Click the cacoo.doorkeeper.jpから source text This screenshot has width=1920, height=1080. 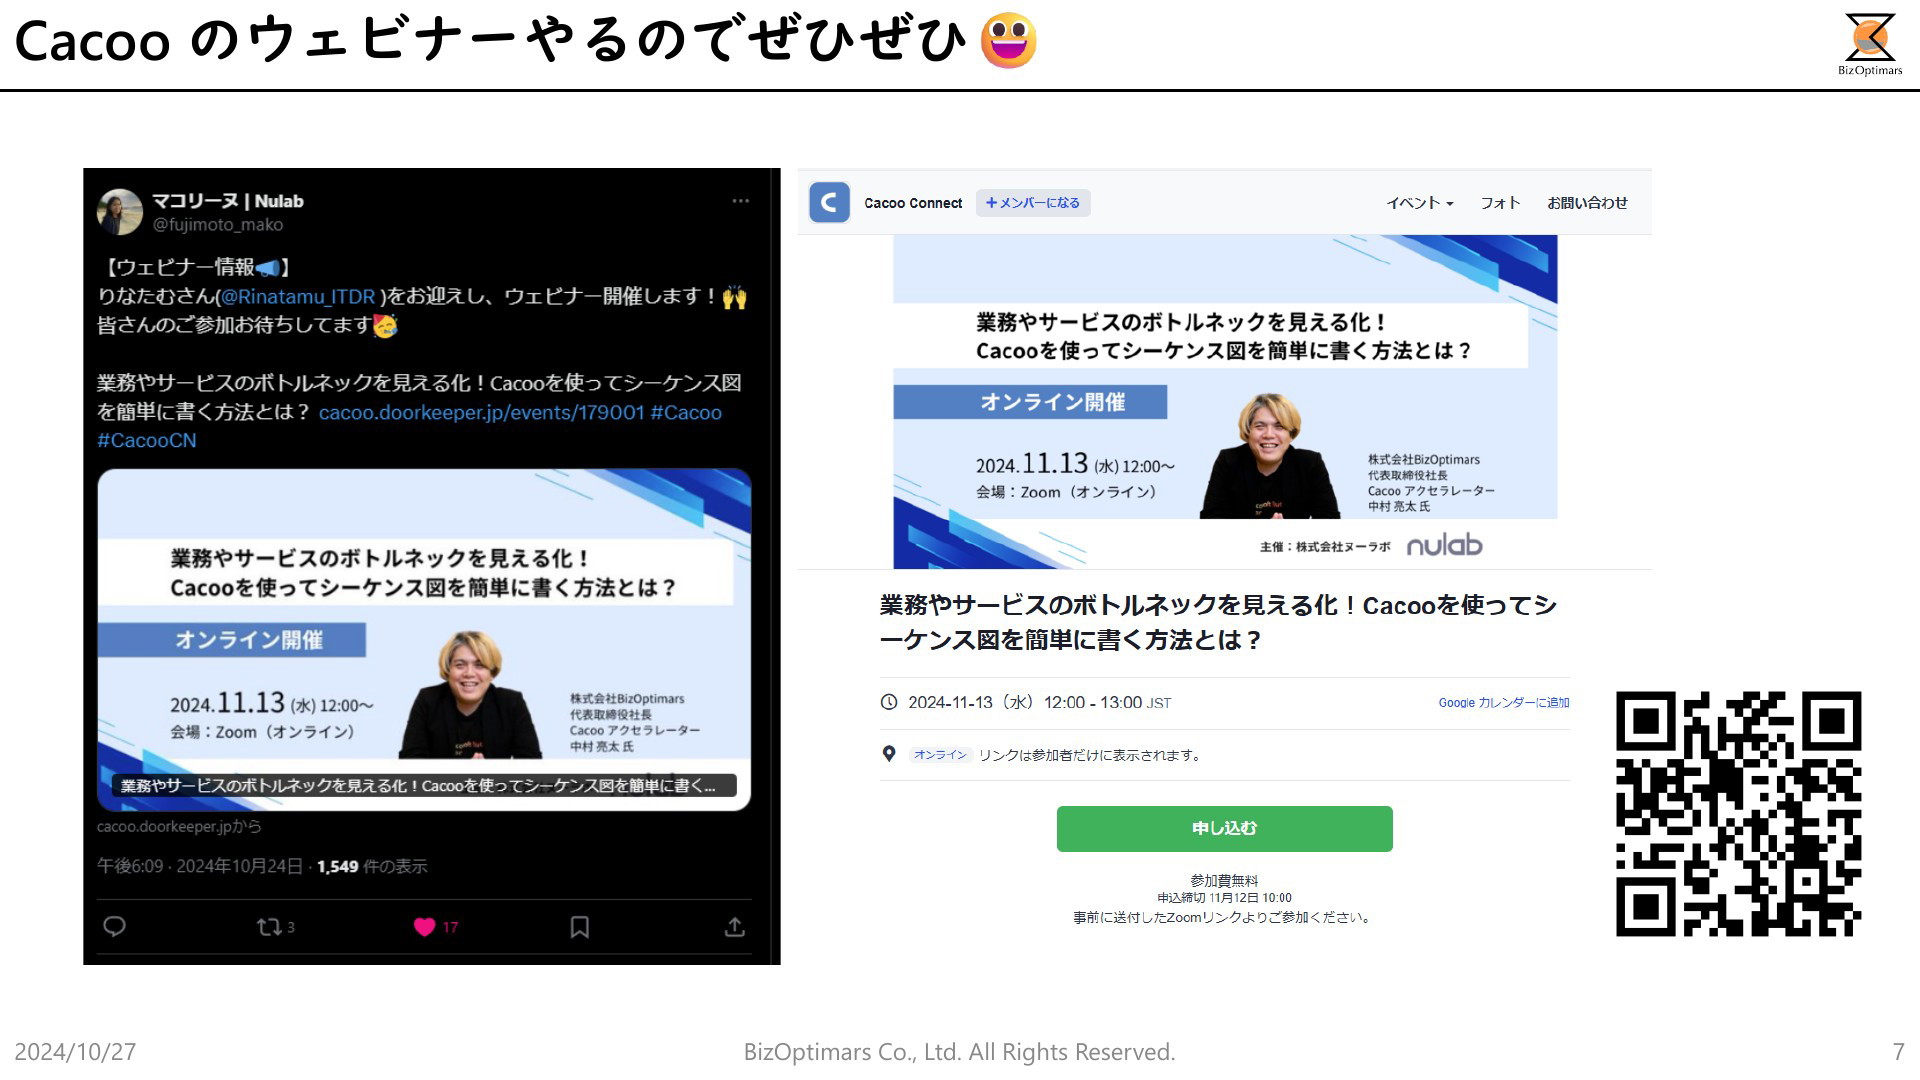[179, 826]
